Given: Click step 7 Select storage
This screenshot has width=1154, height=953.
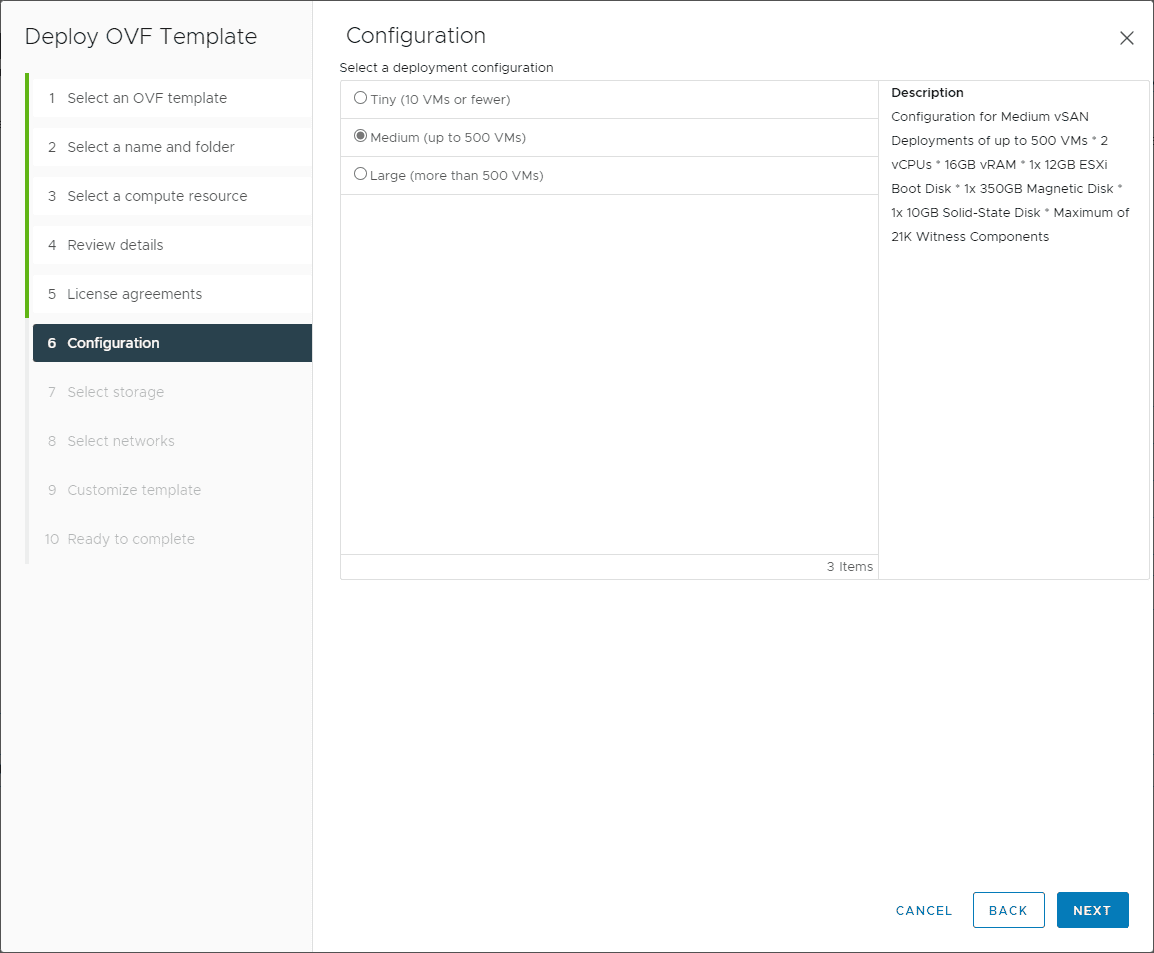Looking at the screenshot, I should (115, 392).
